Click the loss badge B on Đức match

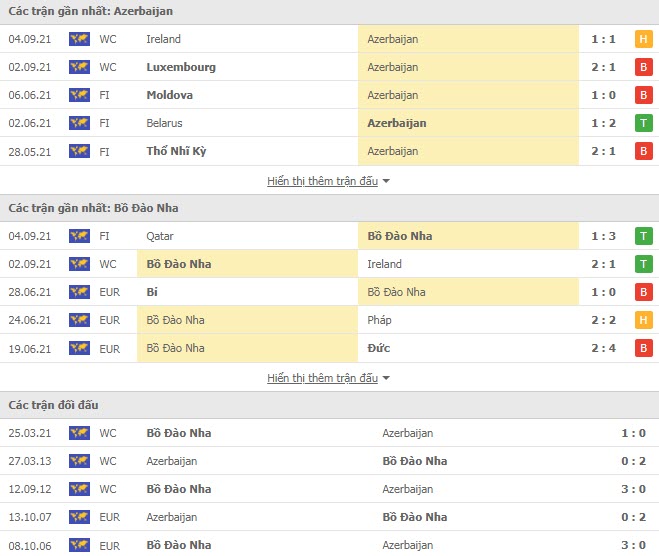pos(643,348)
